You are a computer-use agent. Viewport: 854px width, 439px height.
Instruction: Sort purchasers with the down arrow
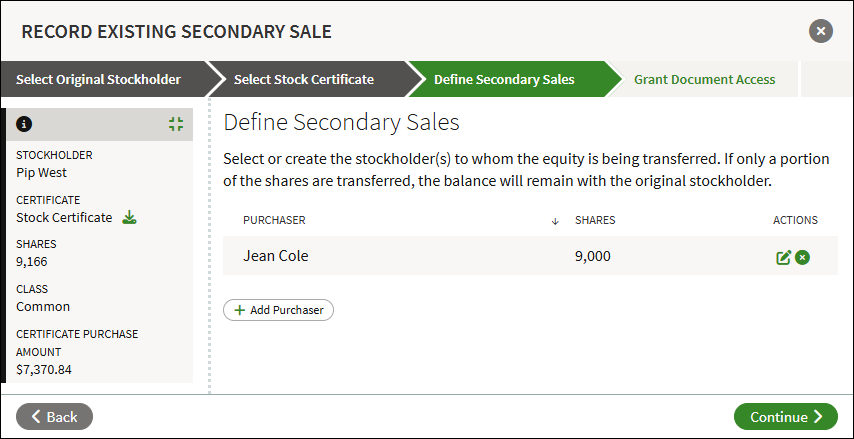tap(555, 221)
